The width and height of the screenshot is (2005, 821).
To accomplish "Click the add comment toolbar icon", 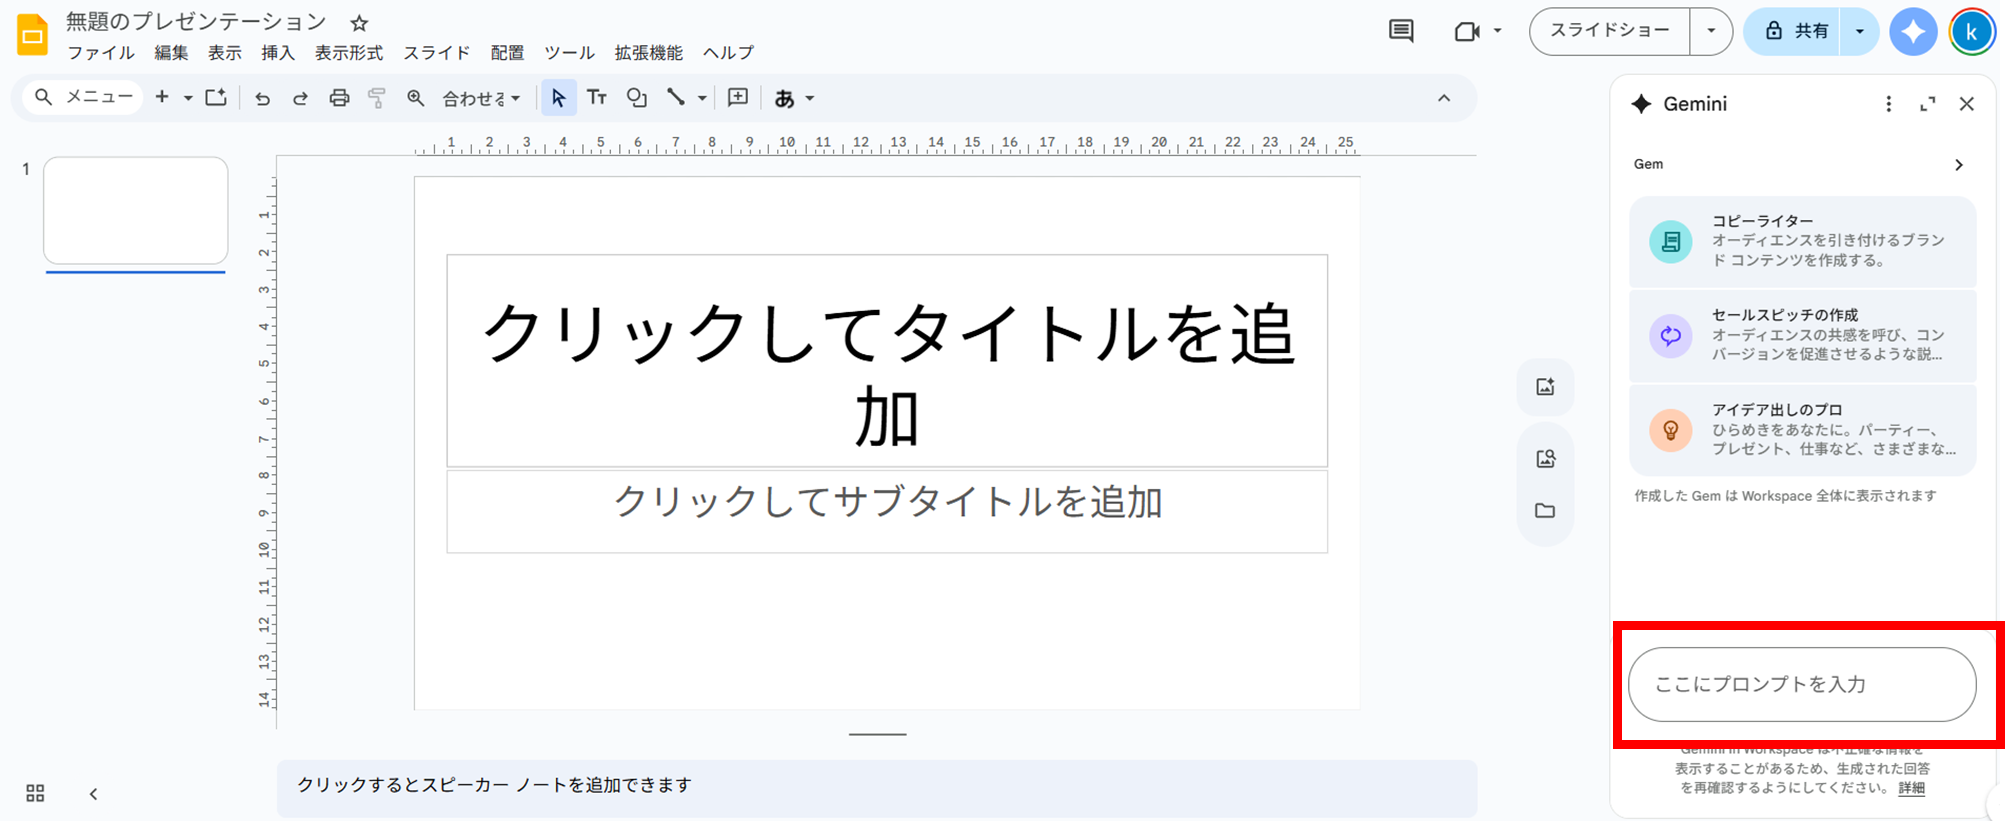I will [738, 97].
